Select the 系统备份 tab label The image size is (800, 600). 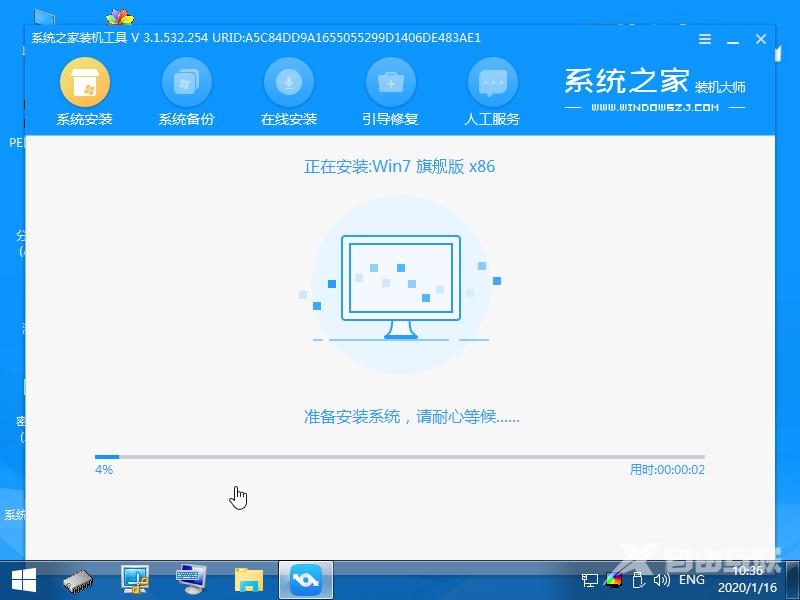[186, 119]
